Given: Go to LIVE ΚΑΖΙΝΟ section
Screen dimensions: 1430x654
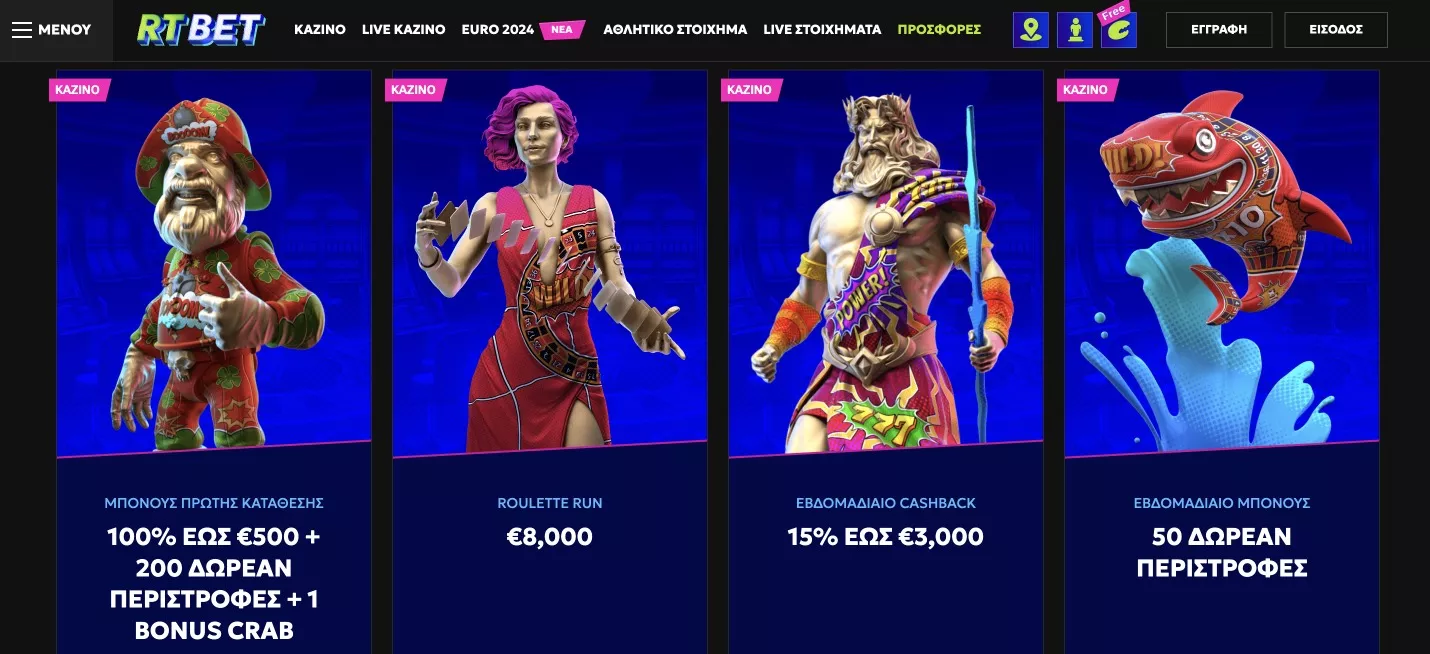Looking at the screenshot, I should tap(404, 30).
